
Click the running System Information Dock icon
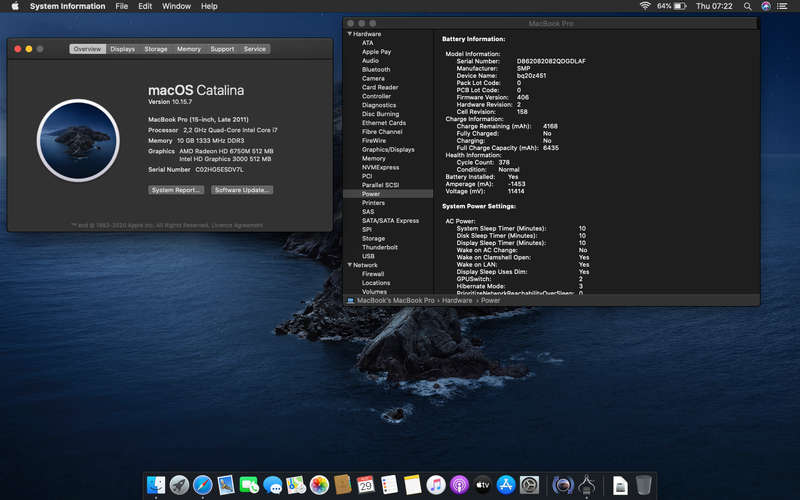(587, 485)
